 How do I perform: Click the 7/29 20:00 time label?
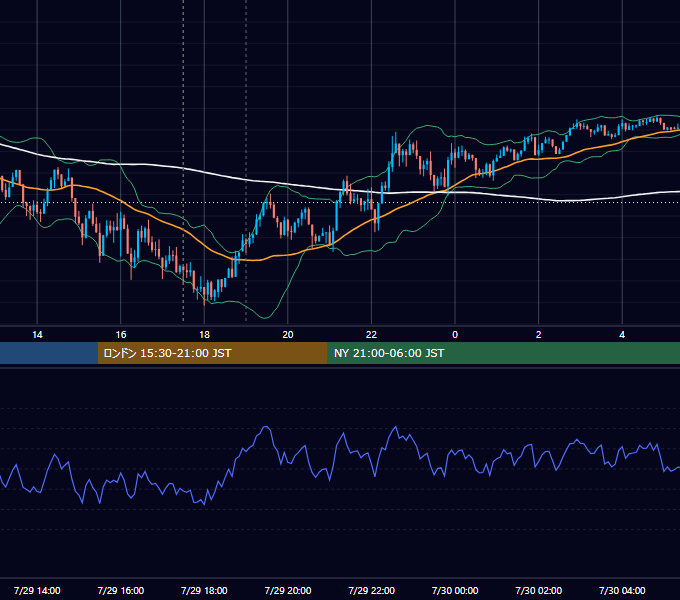click(x=288, y=590)
